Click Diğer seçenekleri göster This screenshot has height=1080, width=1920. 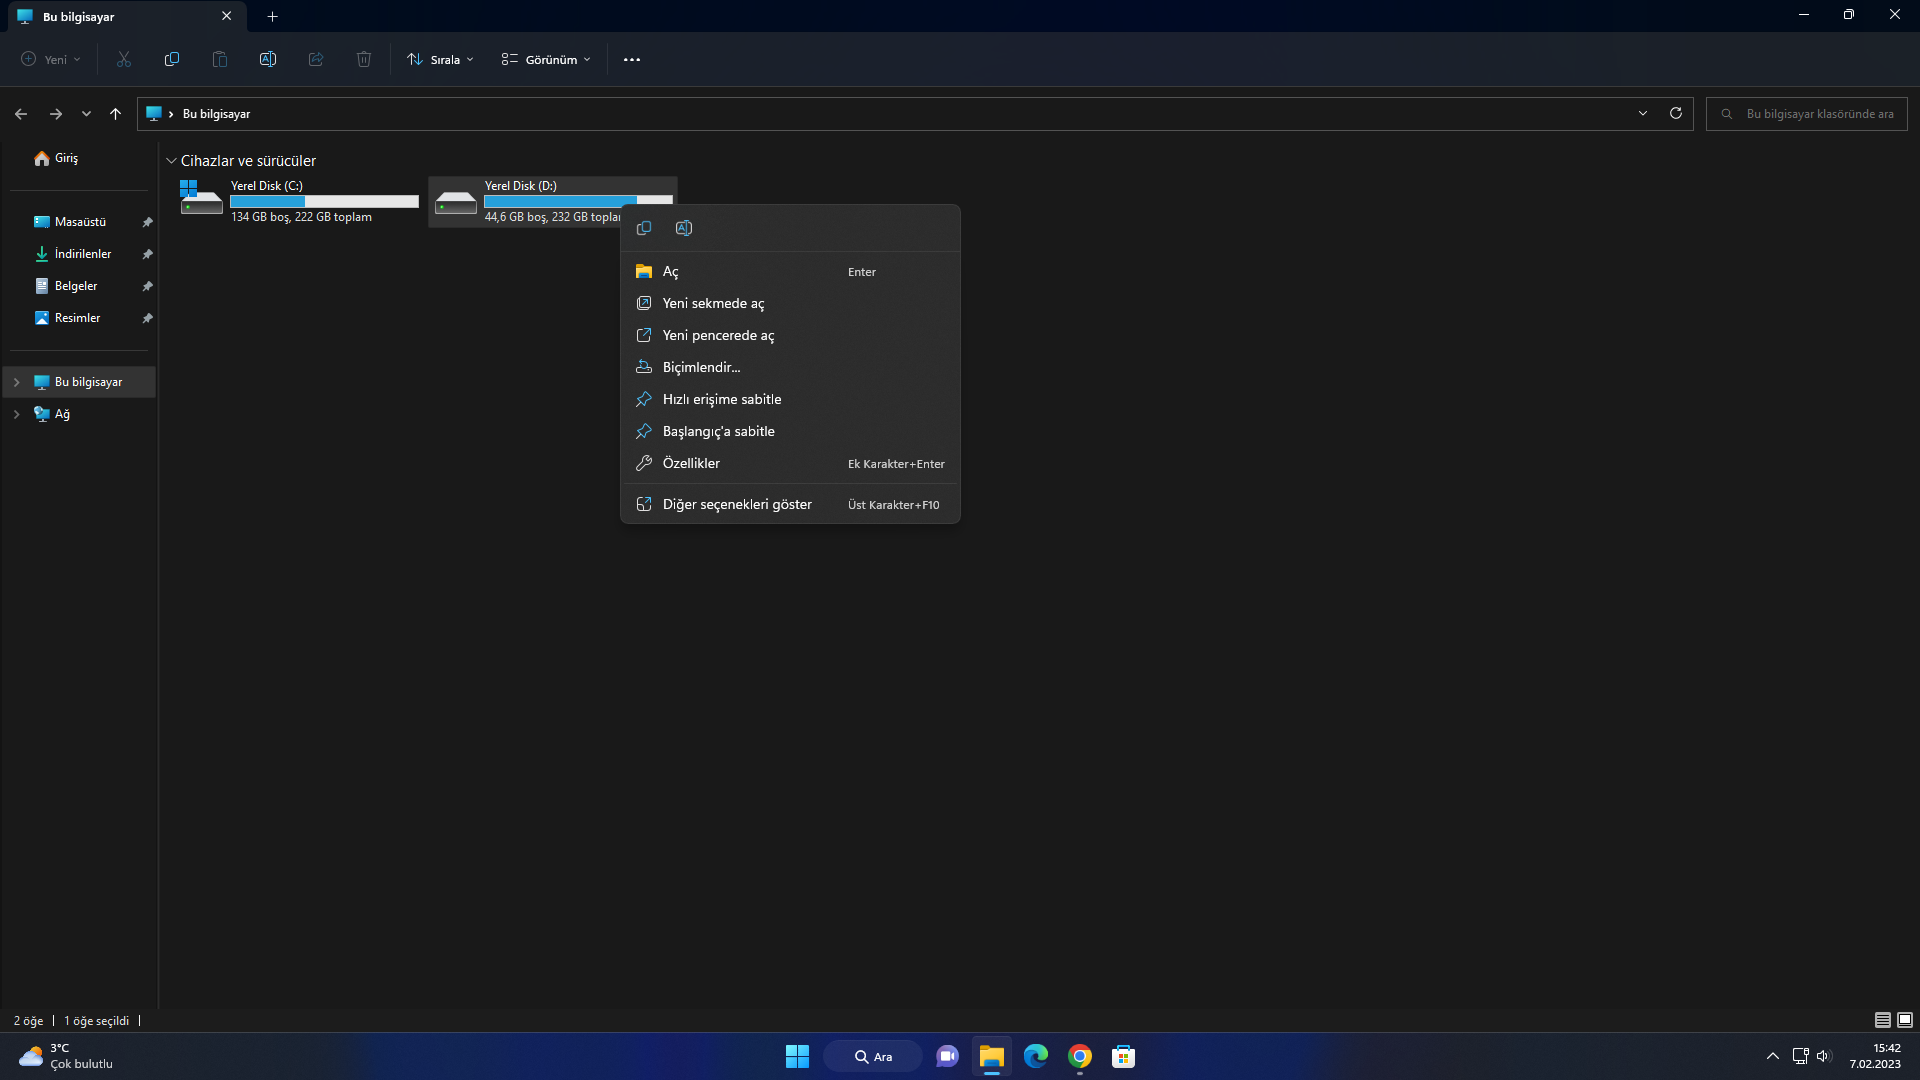[x=790, y=505]
